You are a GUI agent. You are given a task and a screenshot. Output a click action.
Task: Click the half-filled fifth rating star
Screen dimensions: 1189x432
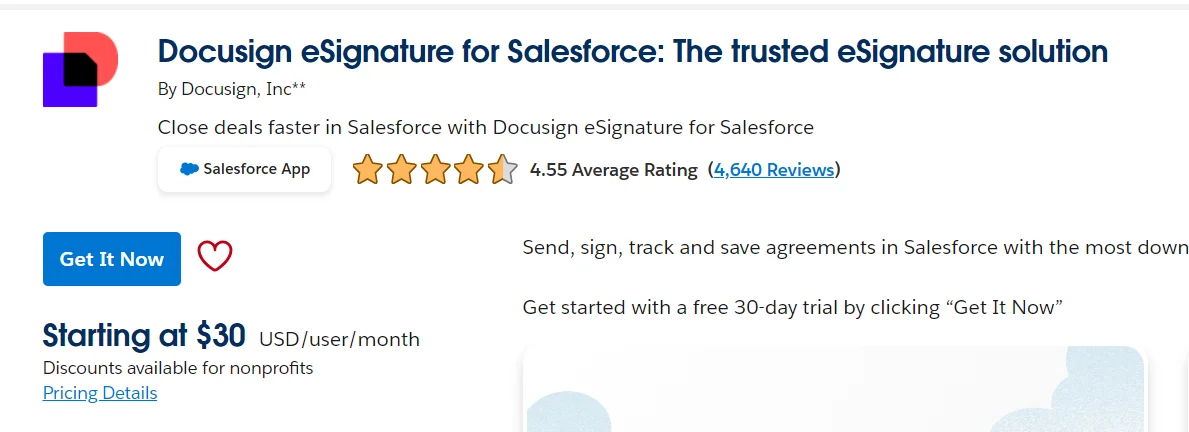(x=502, y=170)
